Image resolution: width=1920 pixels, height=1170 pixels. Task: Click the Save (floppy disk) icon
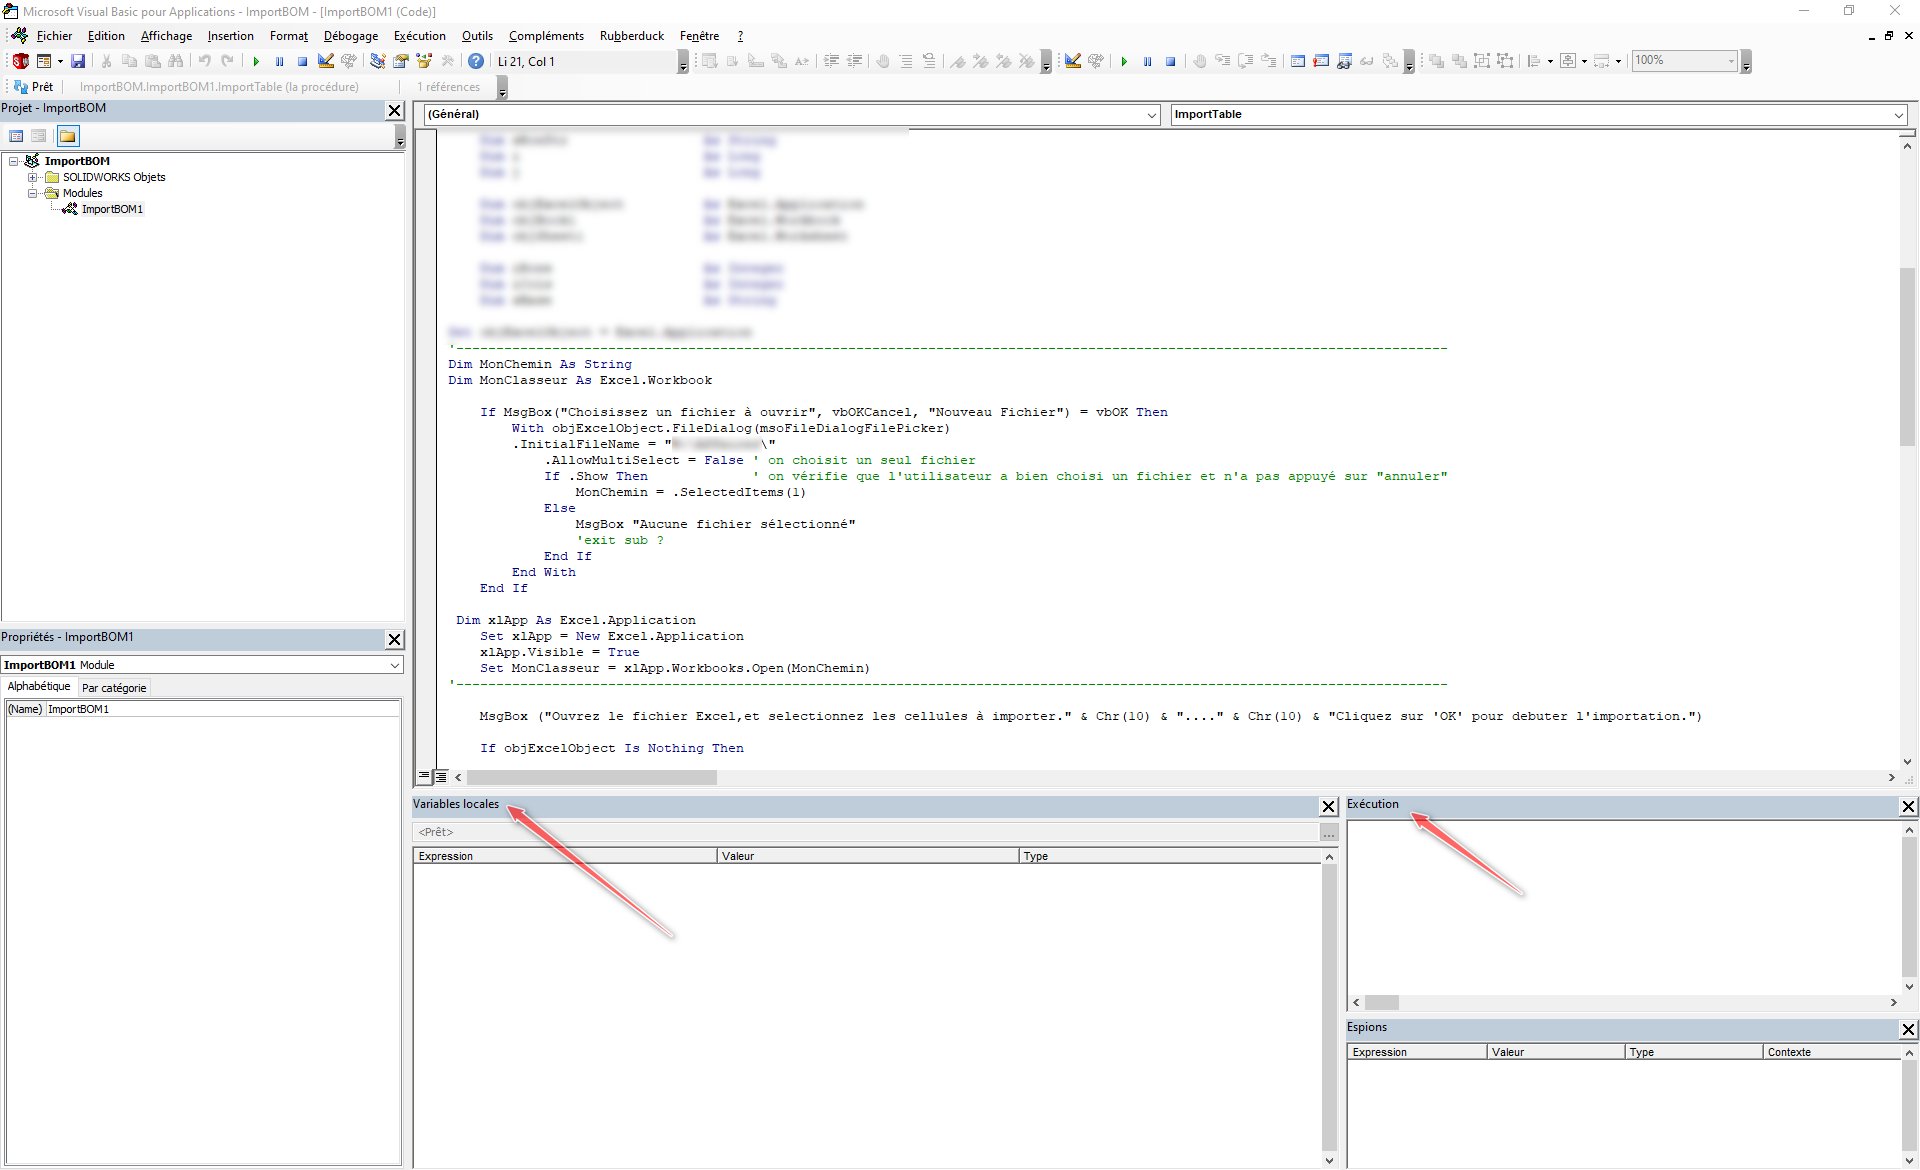[78, 61]
